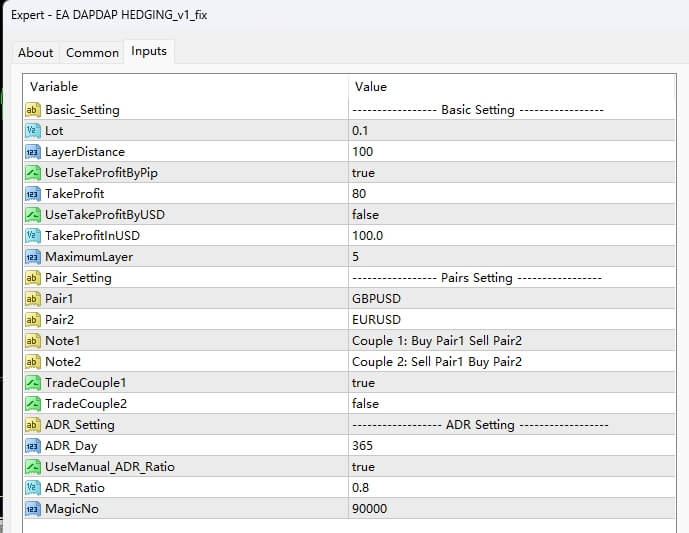
Task: Click the double-type icon next to Lot
Action: tap(33, 131)
